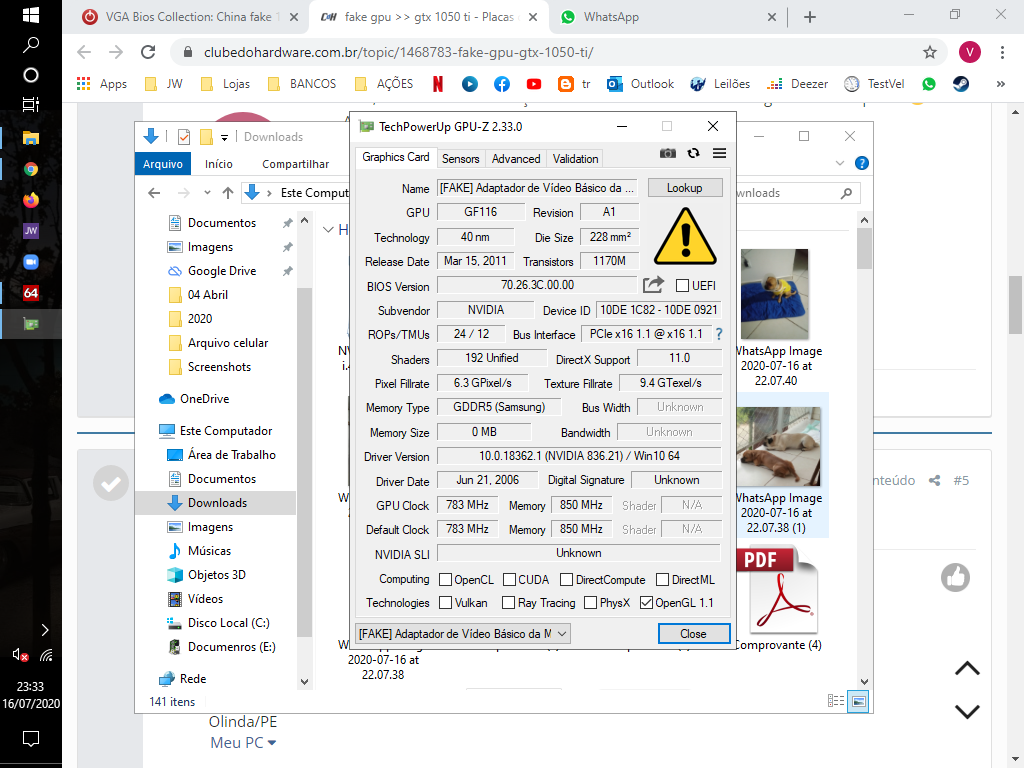Open Arquivo tab in Explorer
The image size is (1024, 768).
click(163, 164)
